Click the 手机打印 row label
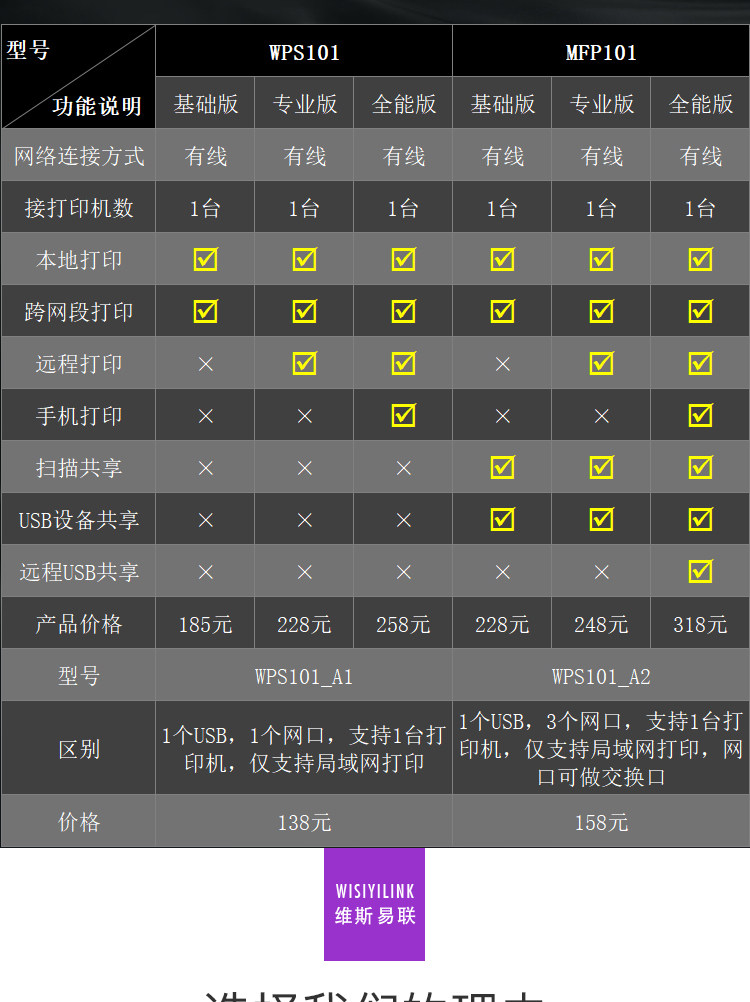Screen dimensions: 750x1002 [x=79, y=416]
